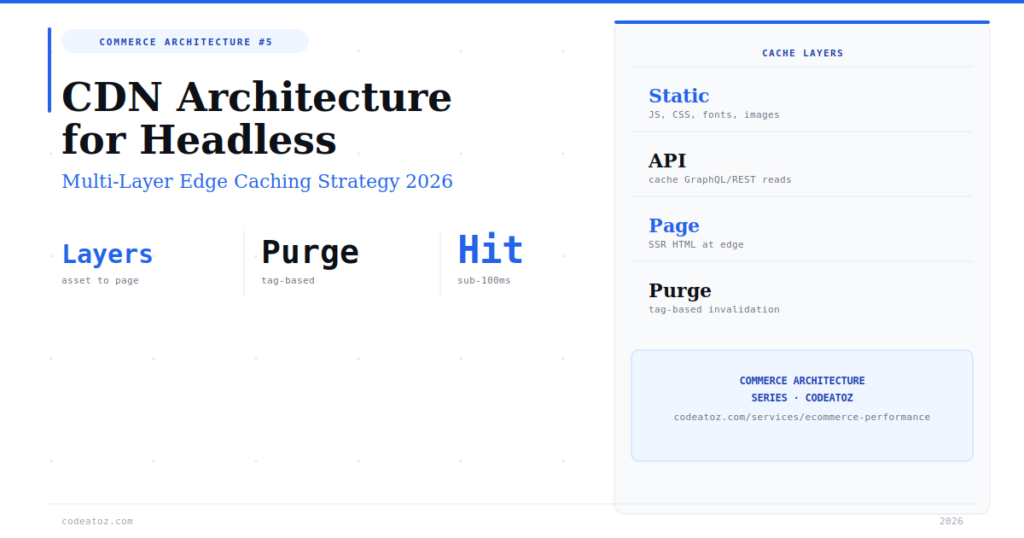
Task: Click the 'asset to page' caption
Action: point(100,280)
